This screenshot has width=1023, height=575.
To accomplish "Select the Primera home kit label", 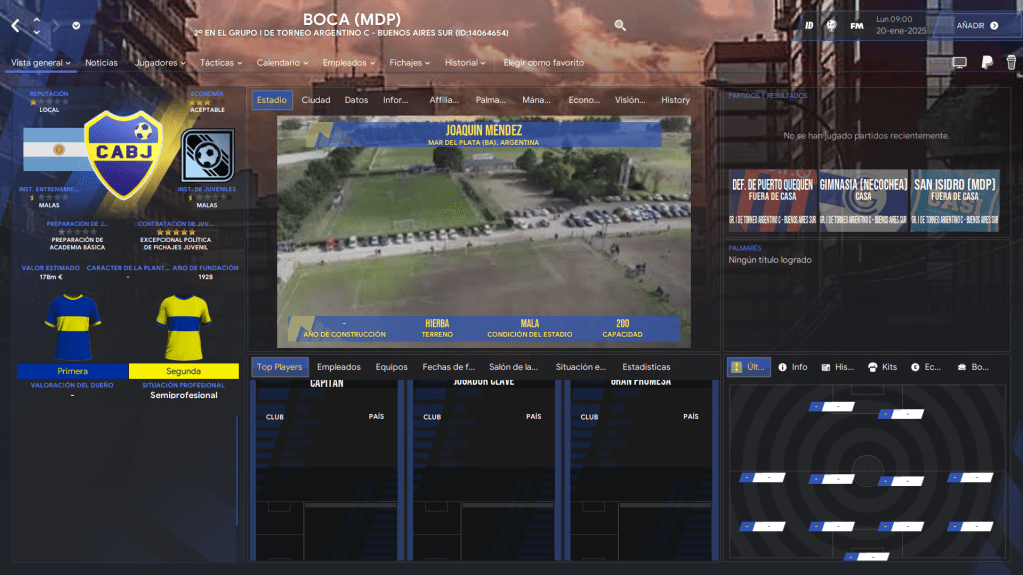I will tap(72, 371).
